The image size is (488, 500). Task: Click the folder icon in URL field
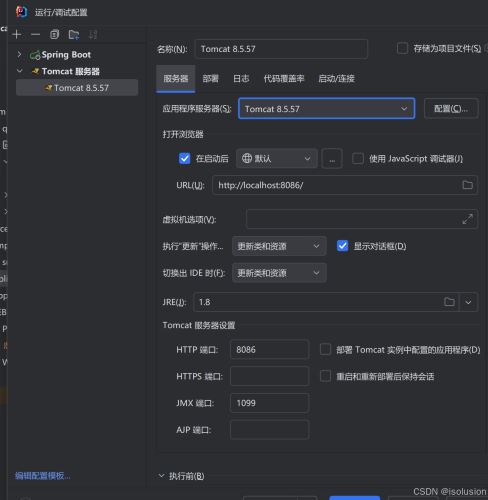(x=467, y=185)
